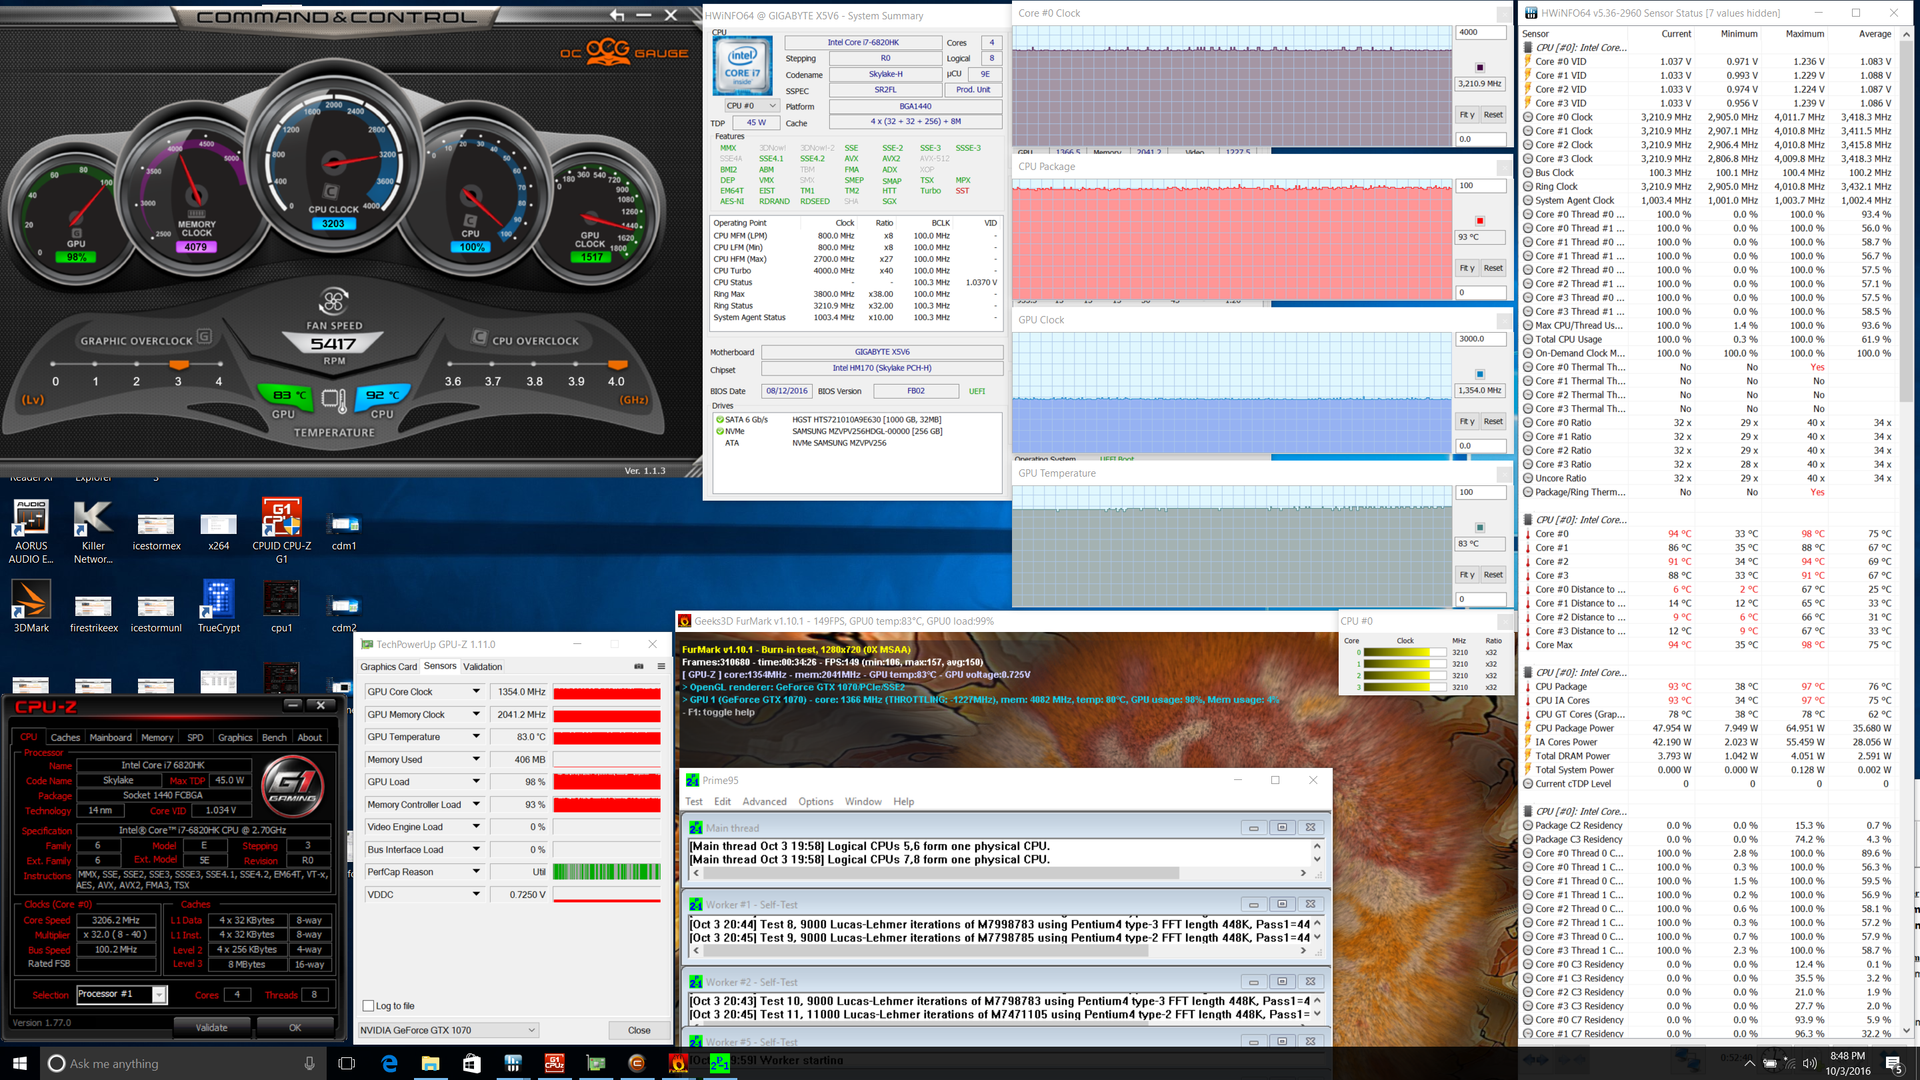The image size is (1920, 1080).
Task: Click the 4000 max value field on Core #0 Clock graph
Action: pos(1480,32)
